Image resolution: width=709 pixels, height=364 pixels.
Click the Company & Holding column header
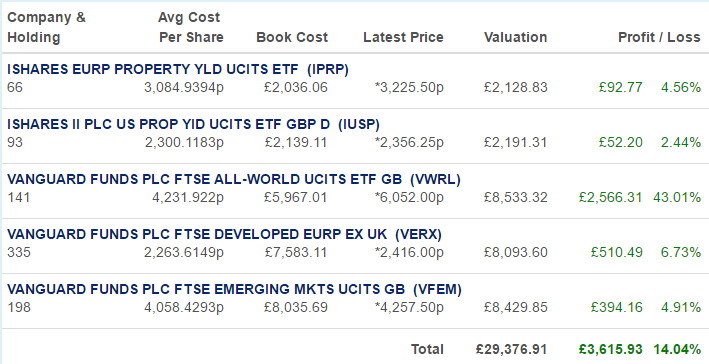(x=46, y=27)
